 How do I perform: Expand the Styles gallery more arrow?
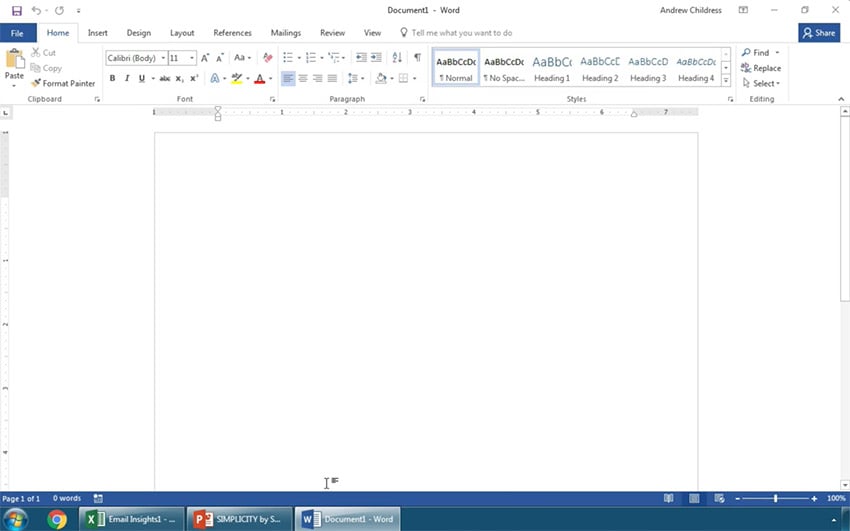pyautogui.click(x=725, y=80)
